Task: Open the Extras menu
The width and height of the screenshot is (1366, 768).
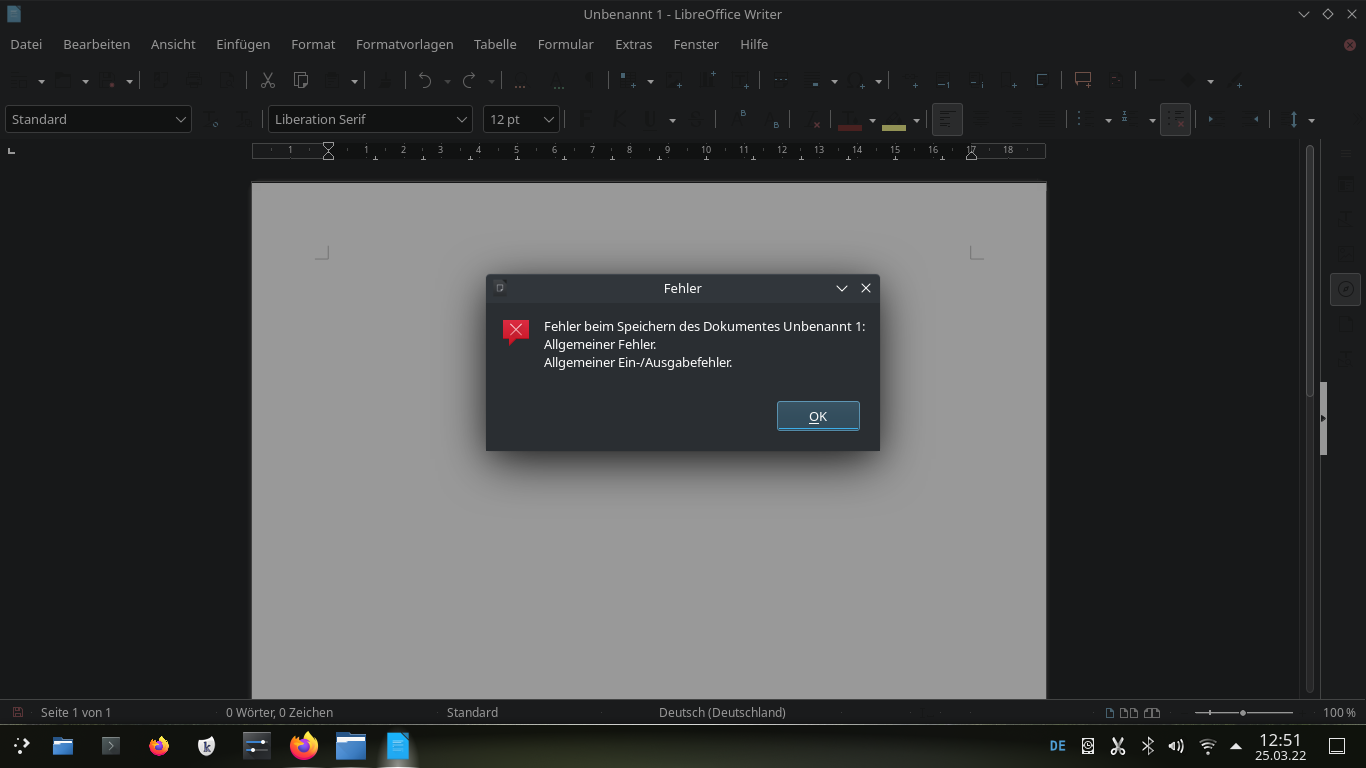Action: click(x=633, y=44)
